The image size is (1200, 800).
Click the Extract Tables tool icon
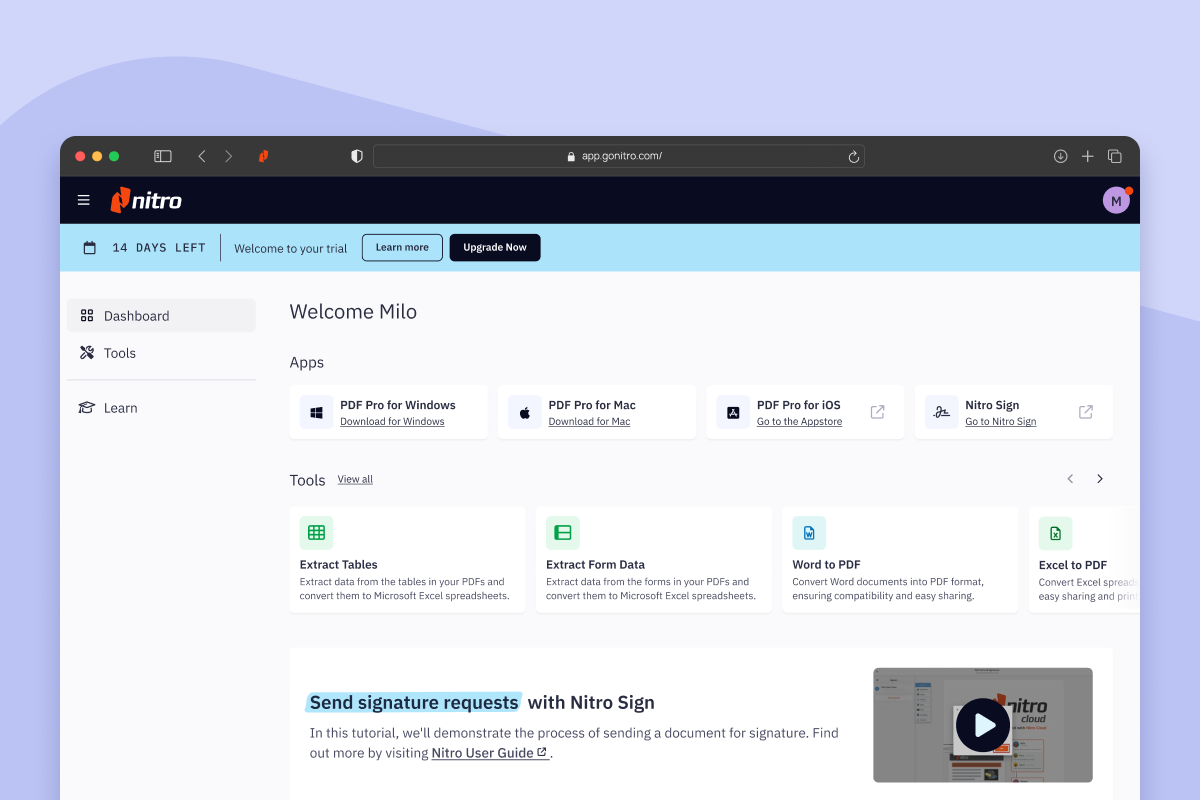317,533
